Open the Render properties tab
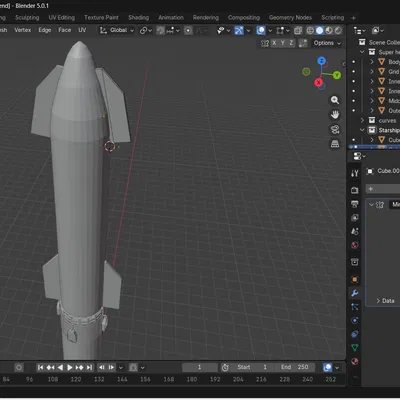 pos(355,190)
